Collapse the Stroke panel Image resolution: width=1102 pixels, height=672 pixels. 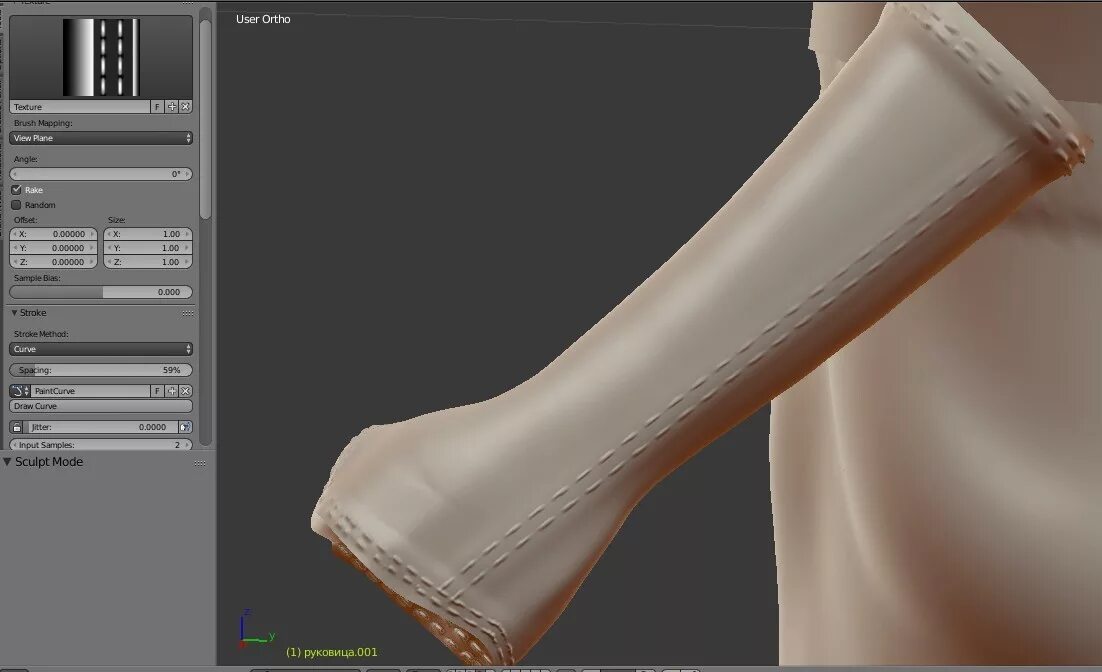[14, 313]
